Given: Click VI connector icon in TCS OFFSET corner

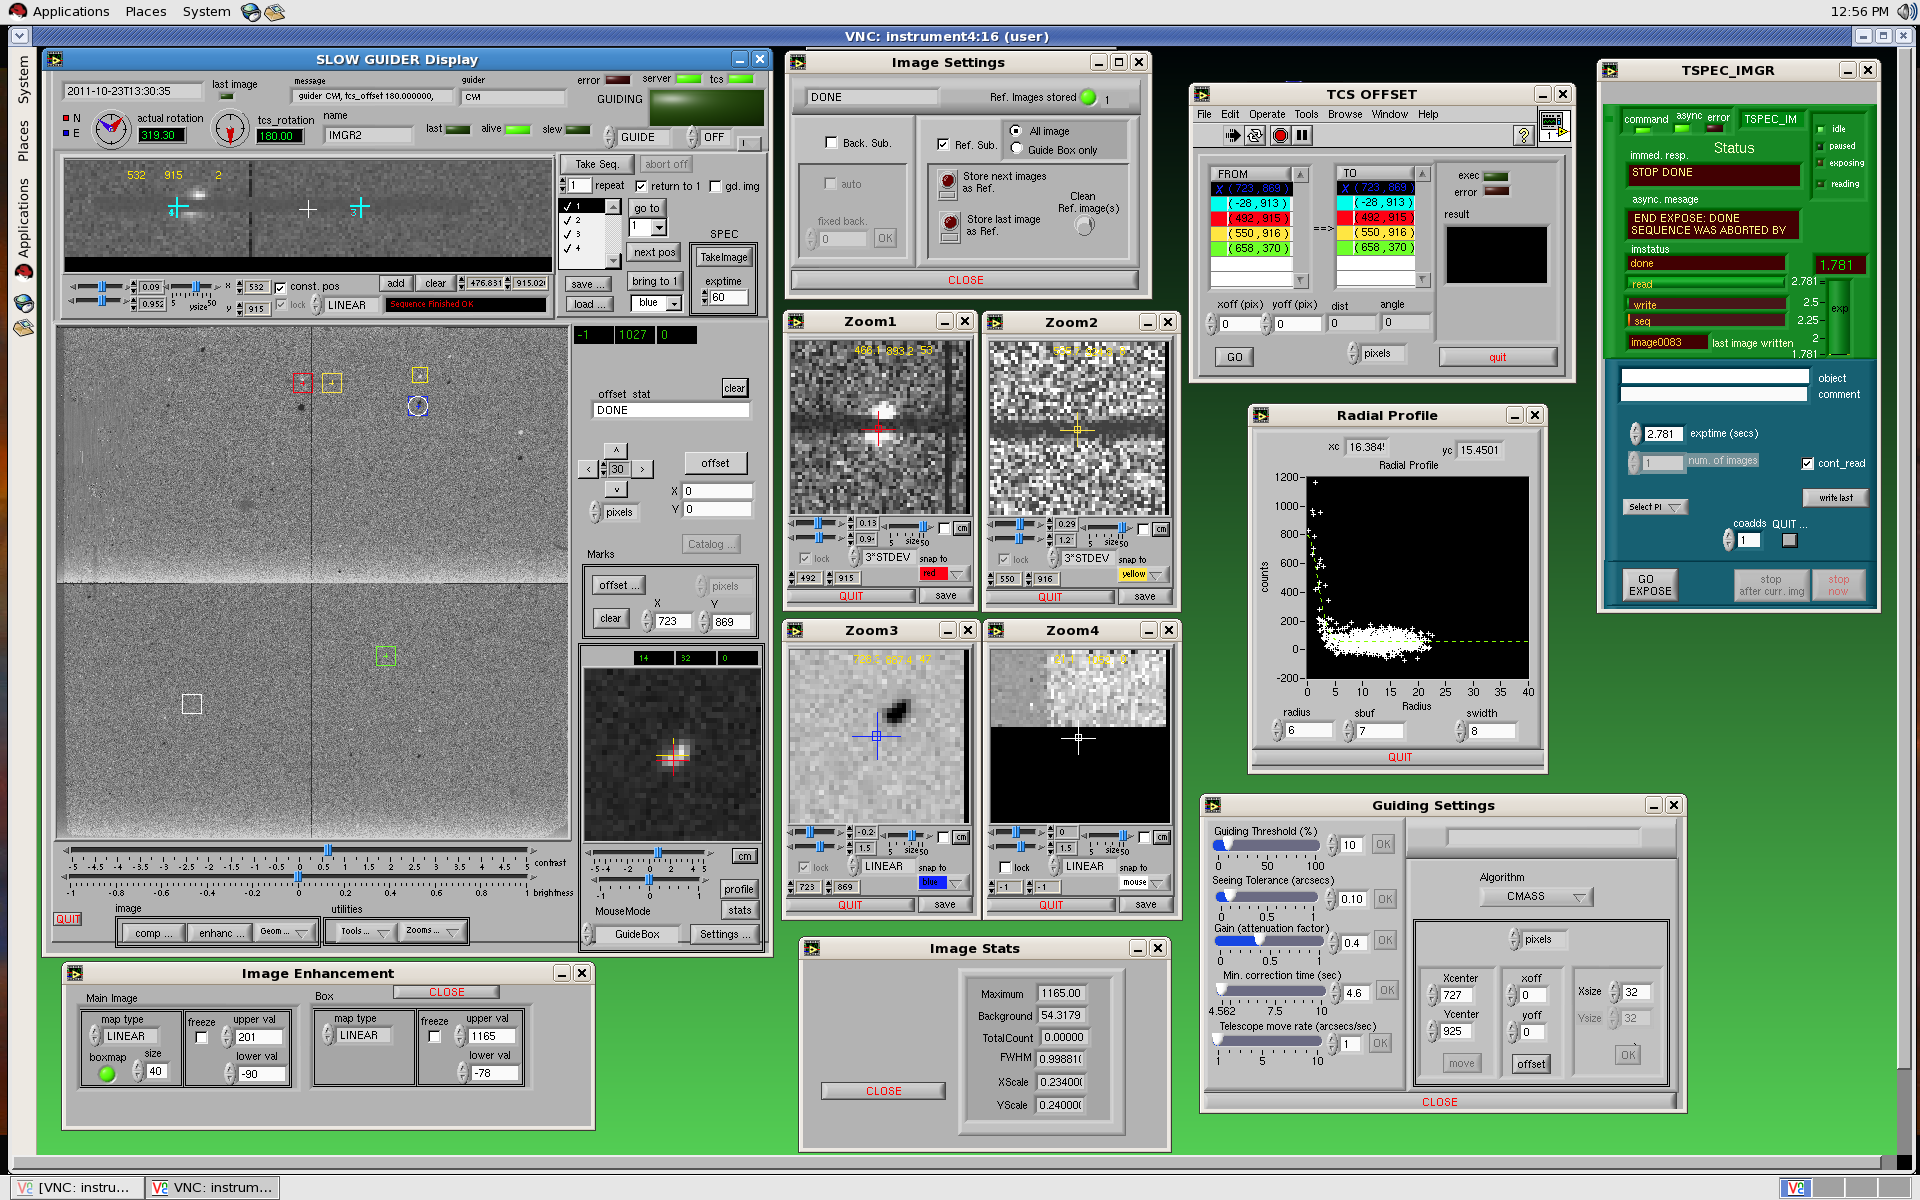Looking at the screenshot, I should point(1554,127).
